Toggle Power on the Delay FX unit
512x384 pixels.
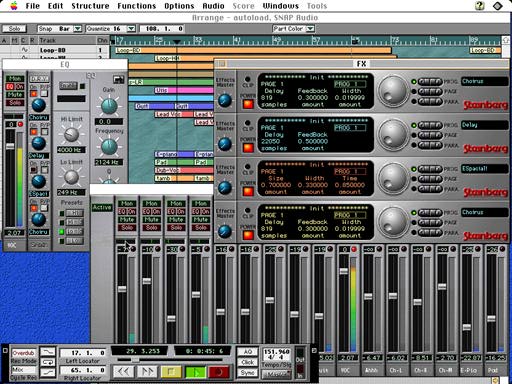tap(248, 148)
